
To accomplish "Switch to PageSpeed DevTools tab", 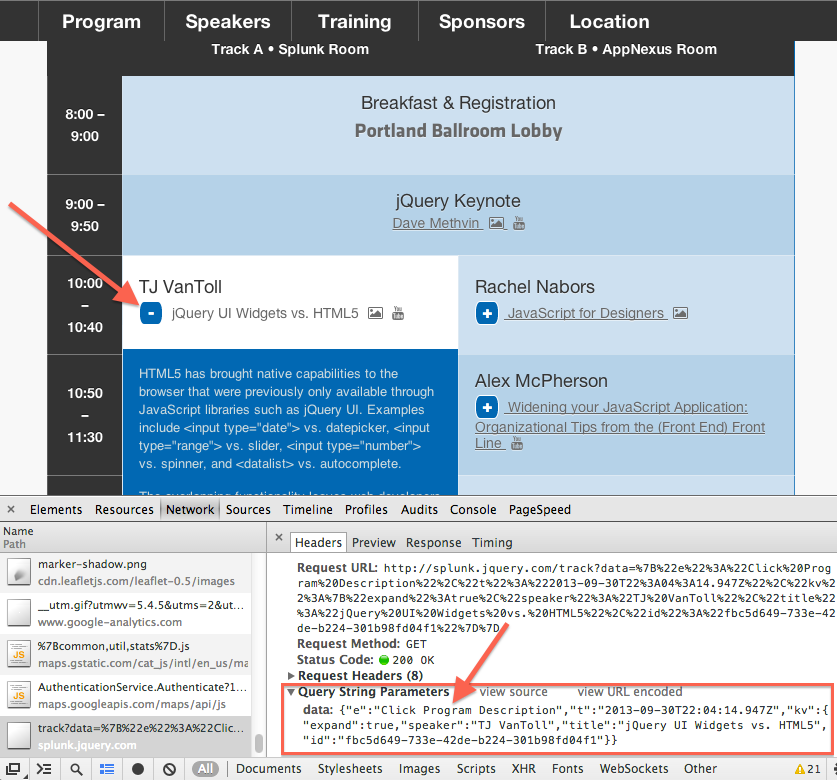I will (540, 510).
